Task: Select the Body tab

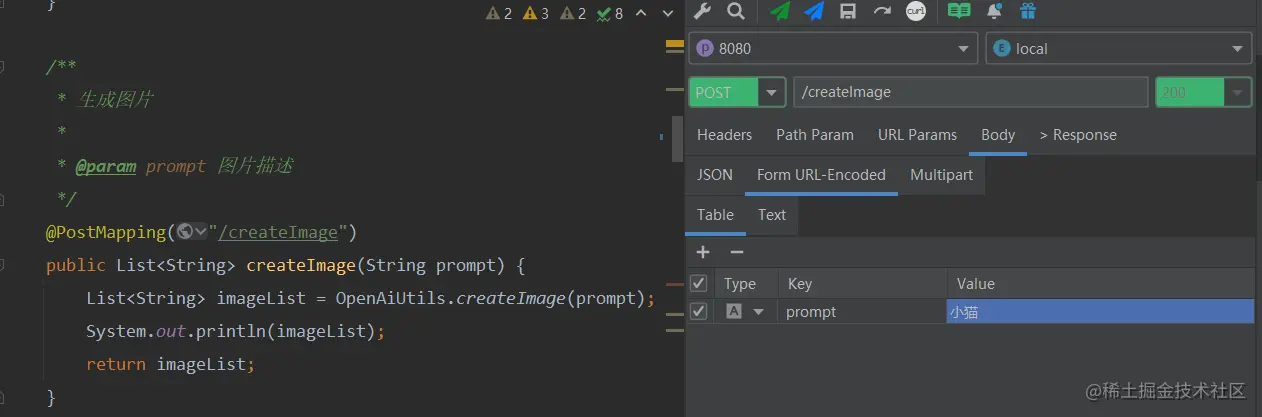Action: tap(998, 135)
